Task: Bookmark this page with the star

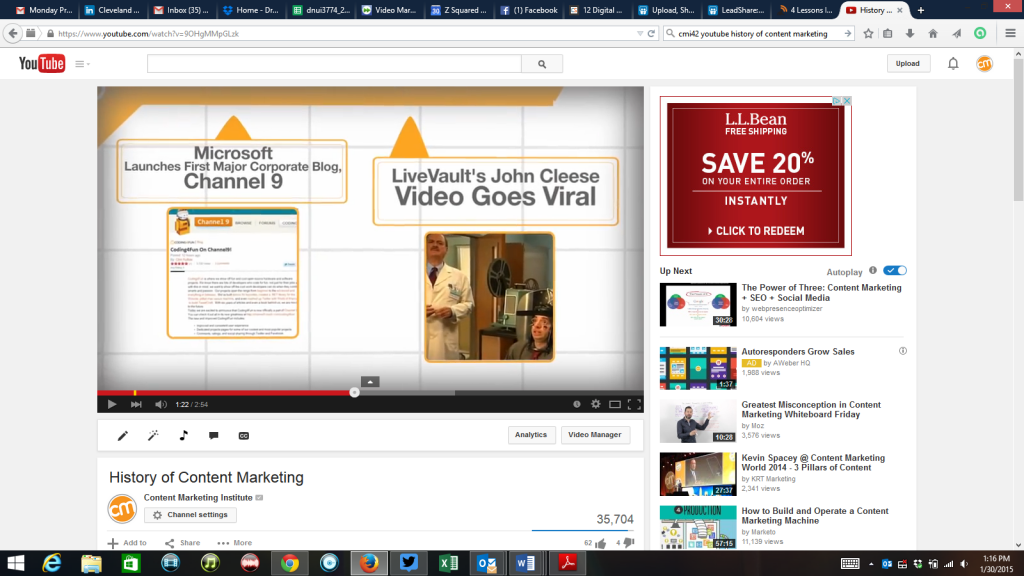Action: (x=869, y=33)
